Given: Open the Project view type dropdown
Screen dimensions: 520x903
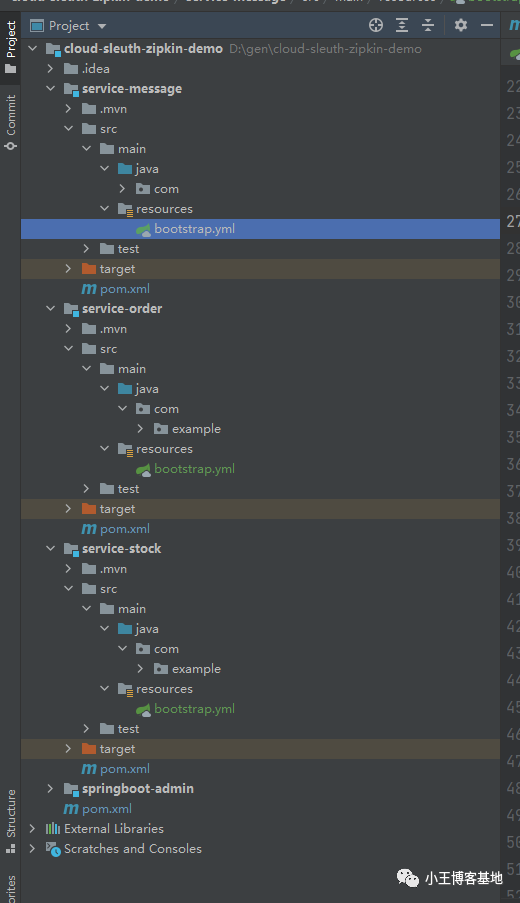Looking at the screenshot, I should [69, 26].
